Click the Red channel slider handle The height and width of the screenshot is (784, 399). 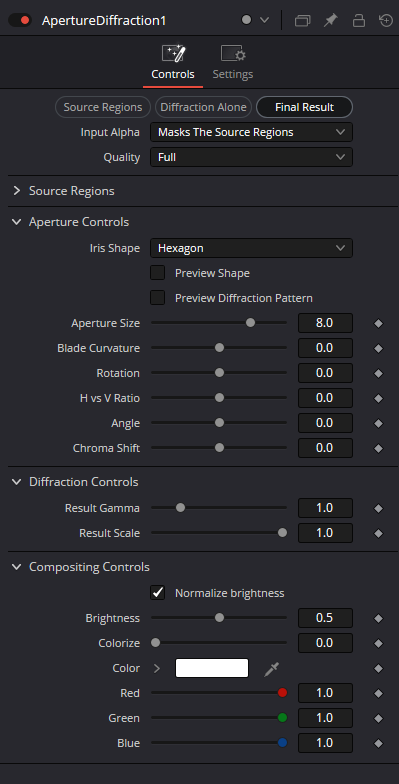(x=282, y=693)
